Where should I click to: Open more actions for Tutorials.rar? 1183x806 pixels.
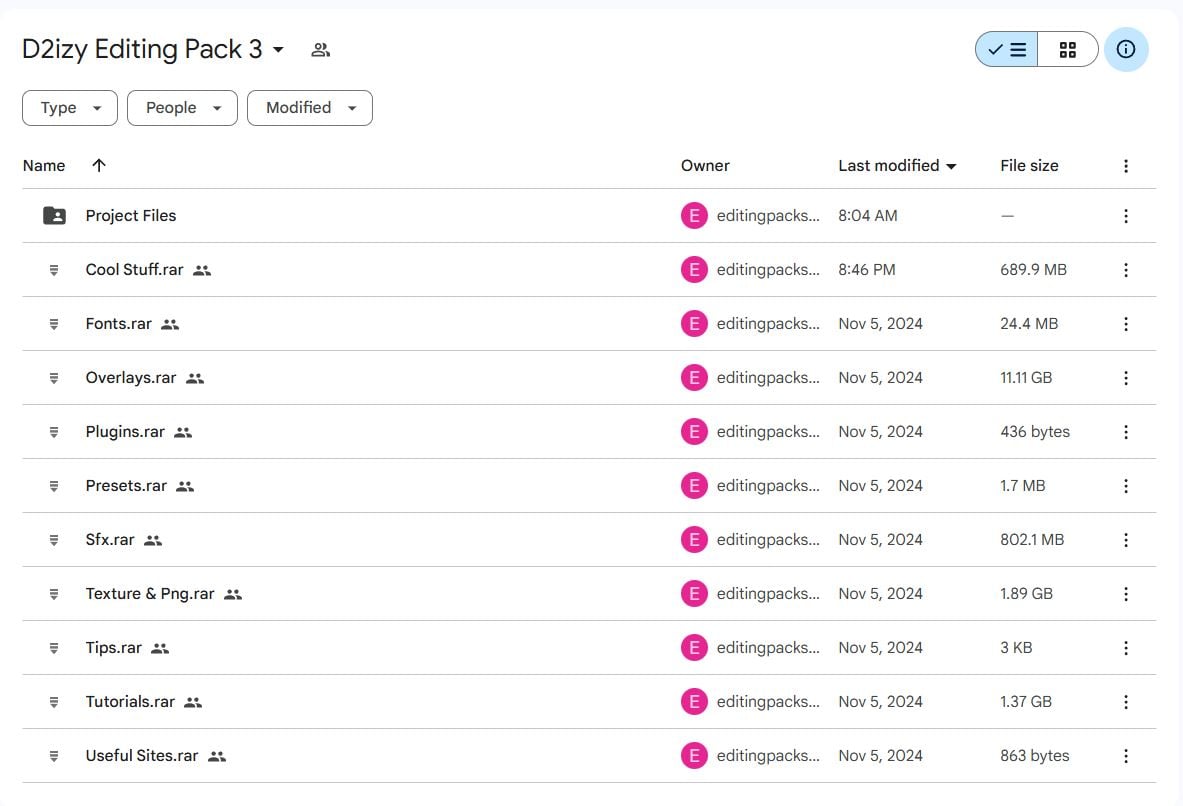(1126, 702)
